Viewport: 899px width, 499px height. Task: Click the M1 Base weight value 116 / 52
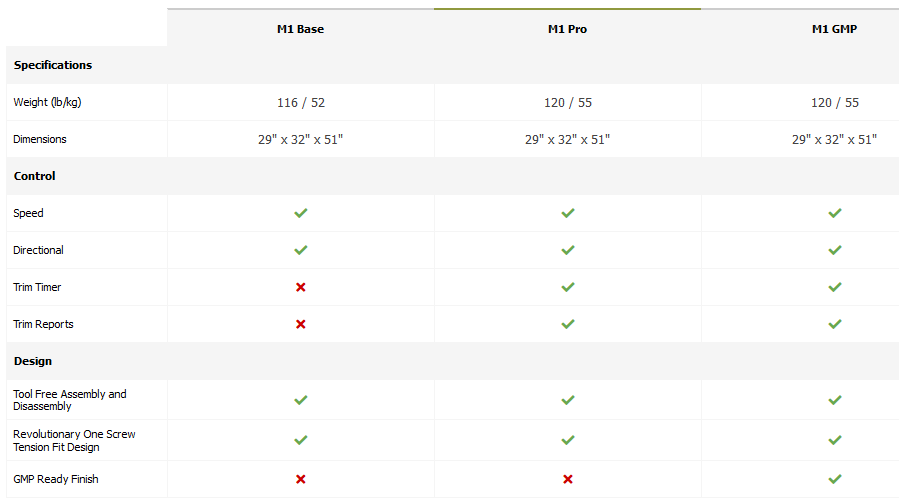[301, 103]
